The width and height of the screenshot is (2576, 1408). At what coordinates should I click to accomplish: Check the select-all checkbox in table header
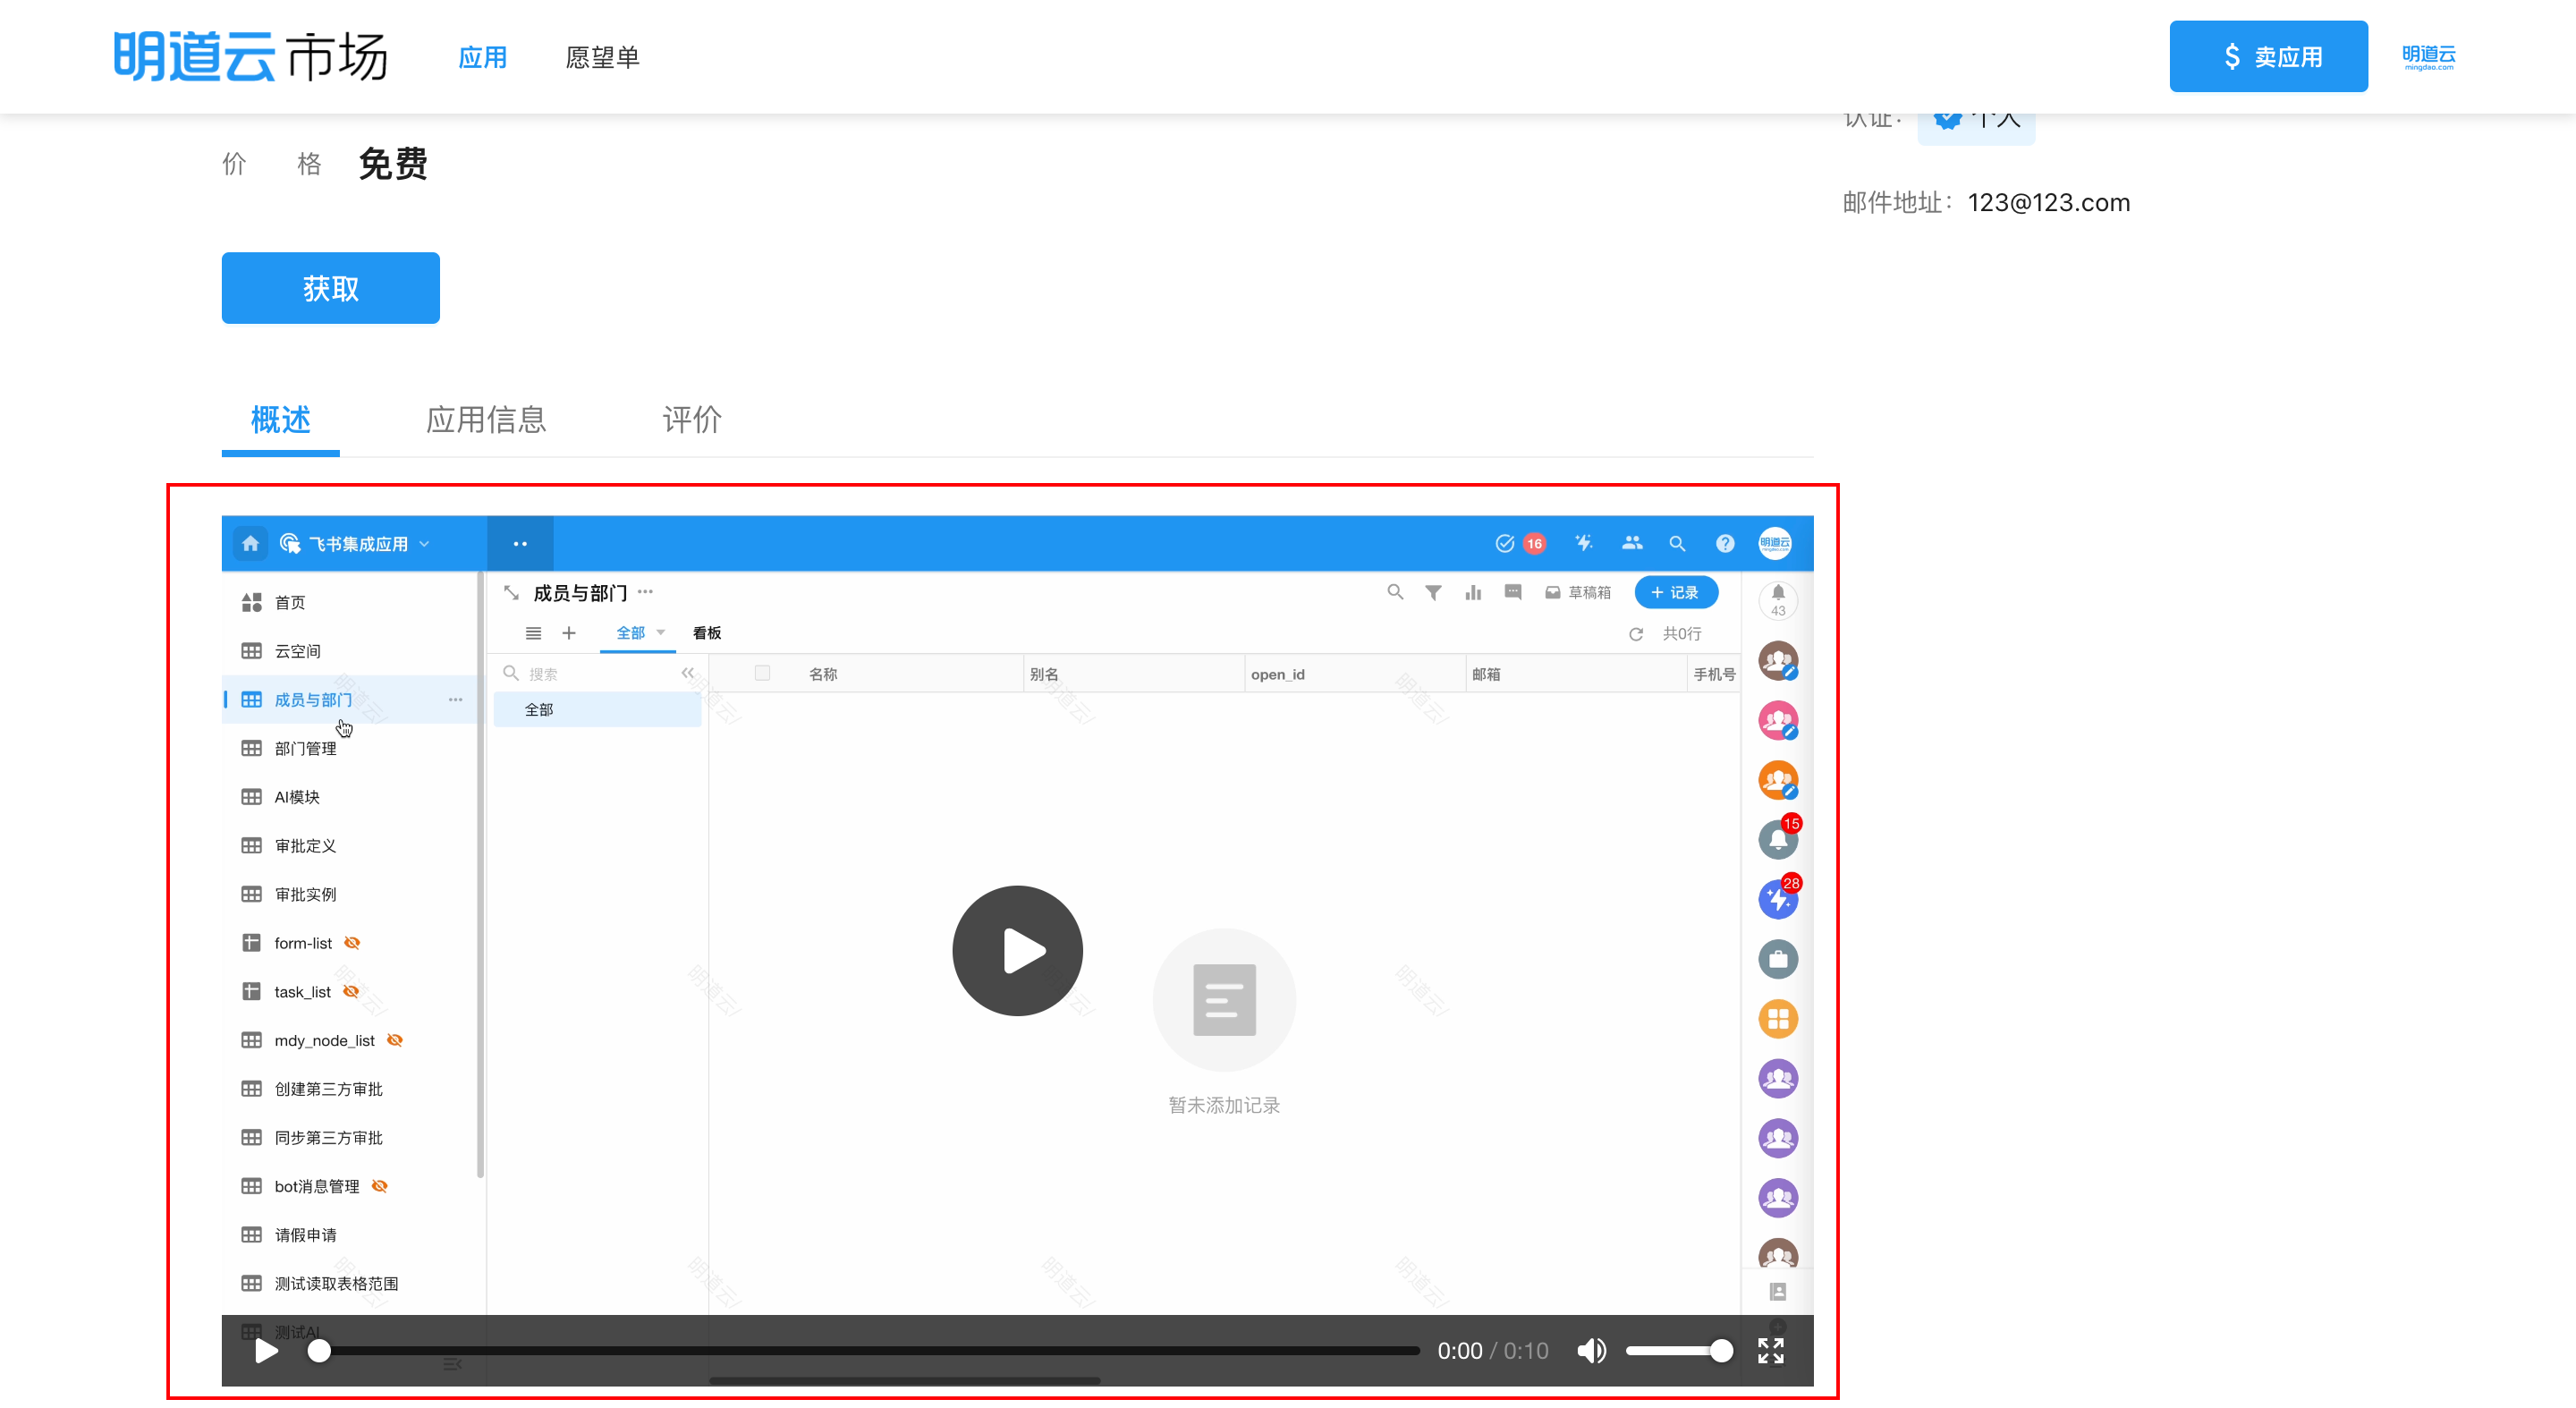(x=762, y=673)
